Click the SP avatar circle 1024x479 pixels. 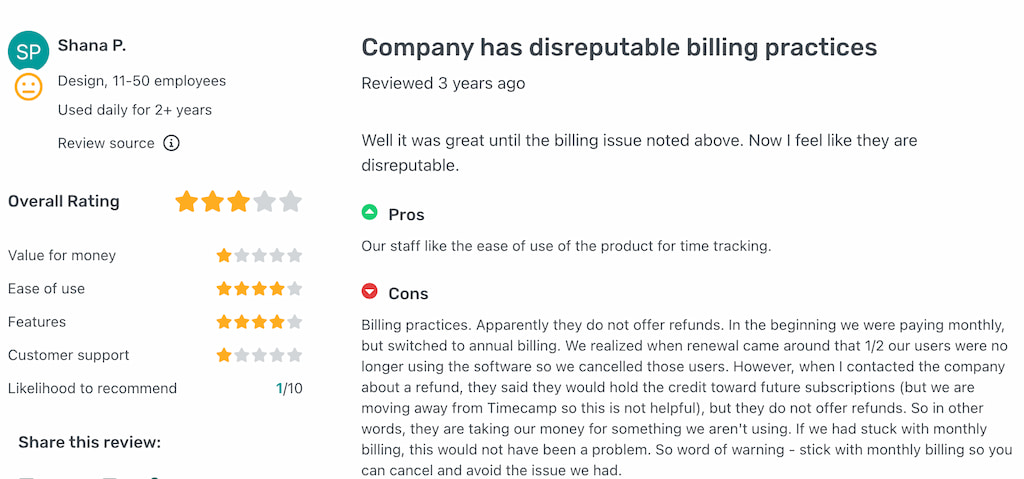coord(28,51)
